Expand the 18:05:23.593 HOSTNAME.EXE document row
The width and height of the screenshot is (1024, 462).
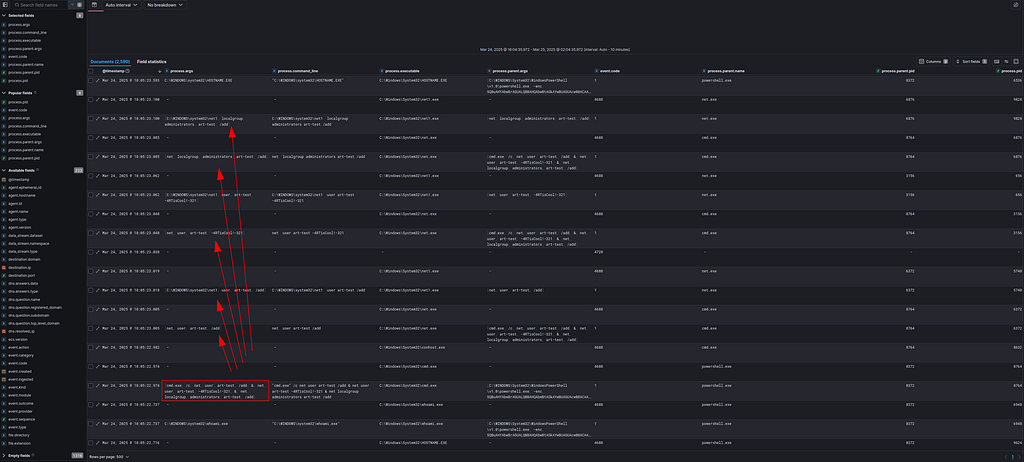[98, 80]
